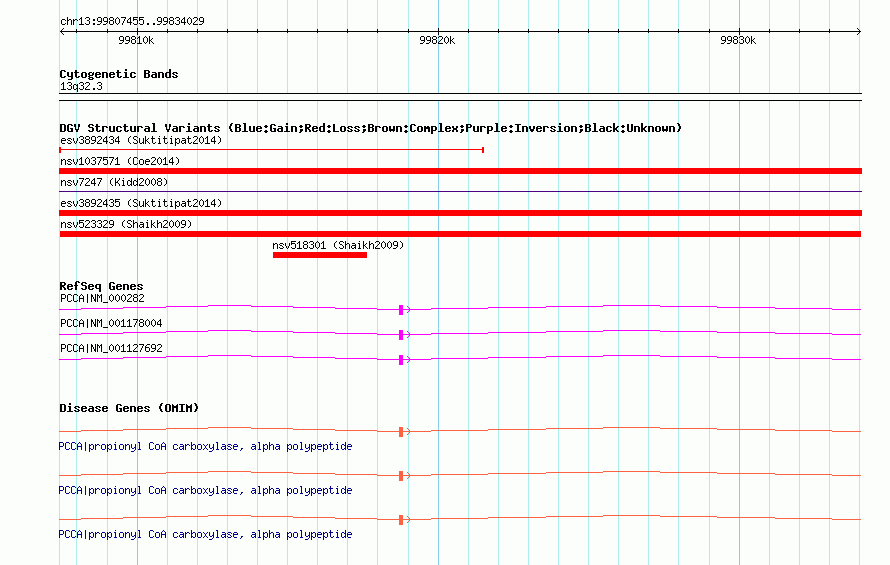Screen dimensions: 890x565
Task: Click the red esv3892435 loss bar
Action: pos(460,213)
